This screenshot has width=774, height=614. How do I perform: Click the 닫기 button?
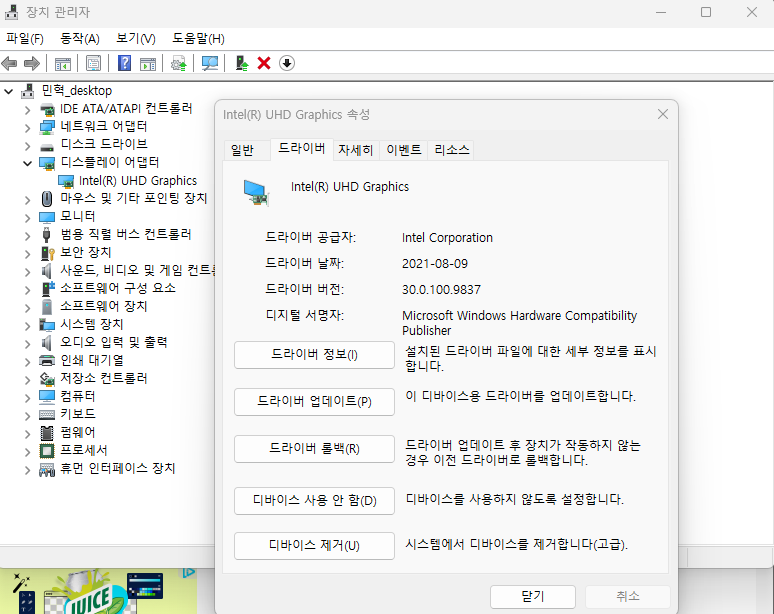coord(533,597)
